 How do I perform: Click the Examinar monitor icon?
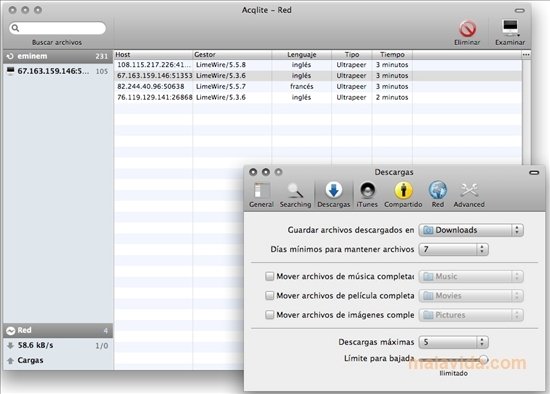pos(510,28)
